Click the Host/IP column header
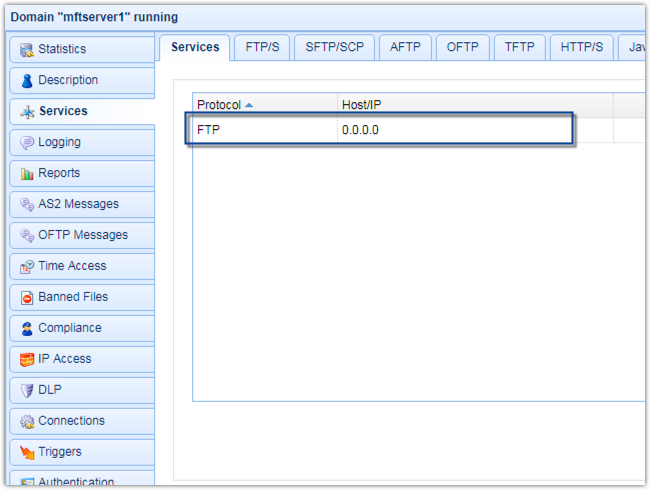 point(475,105)
